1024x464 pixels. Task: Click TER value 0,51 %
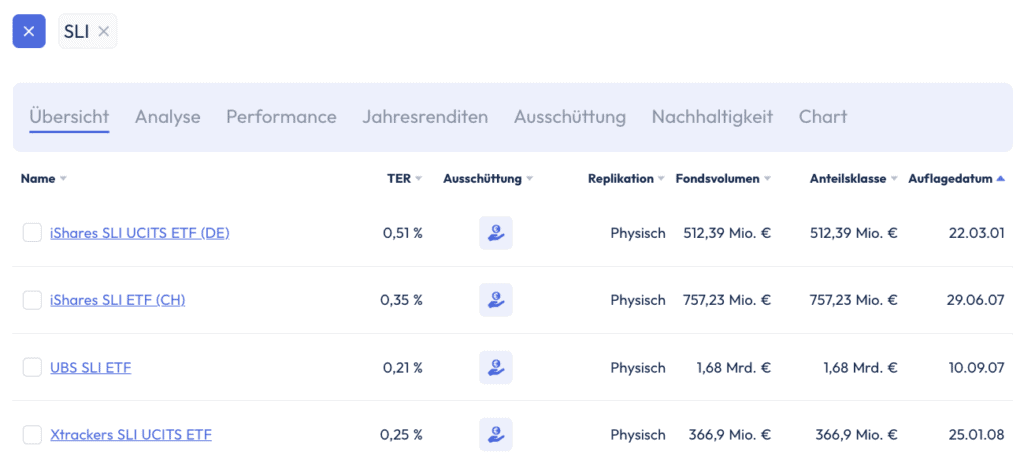[403, 233]
